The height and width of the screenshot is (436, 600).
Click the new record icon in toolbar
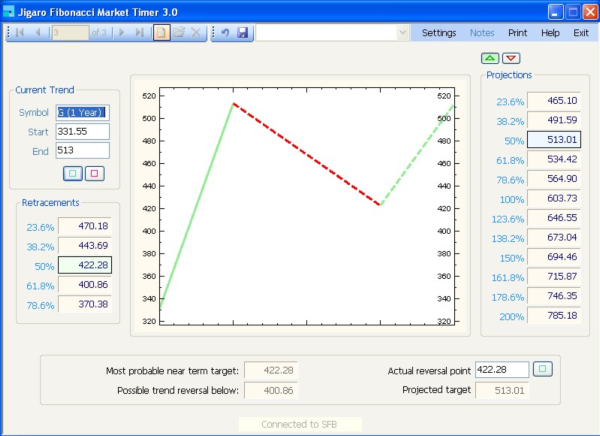(x=161, y=33)
